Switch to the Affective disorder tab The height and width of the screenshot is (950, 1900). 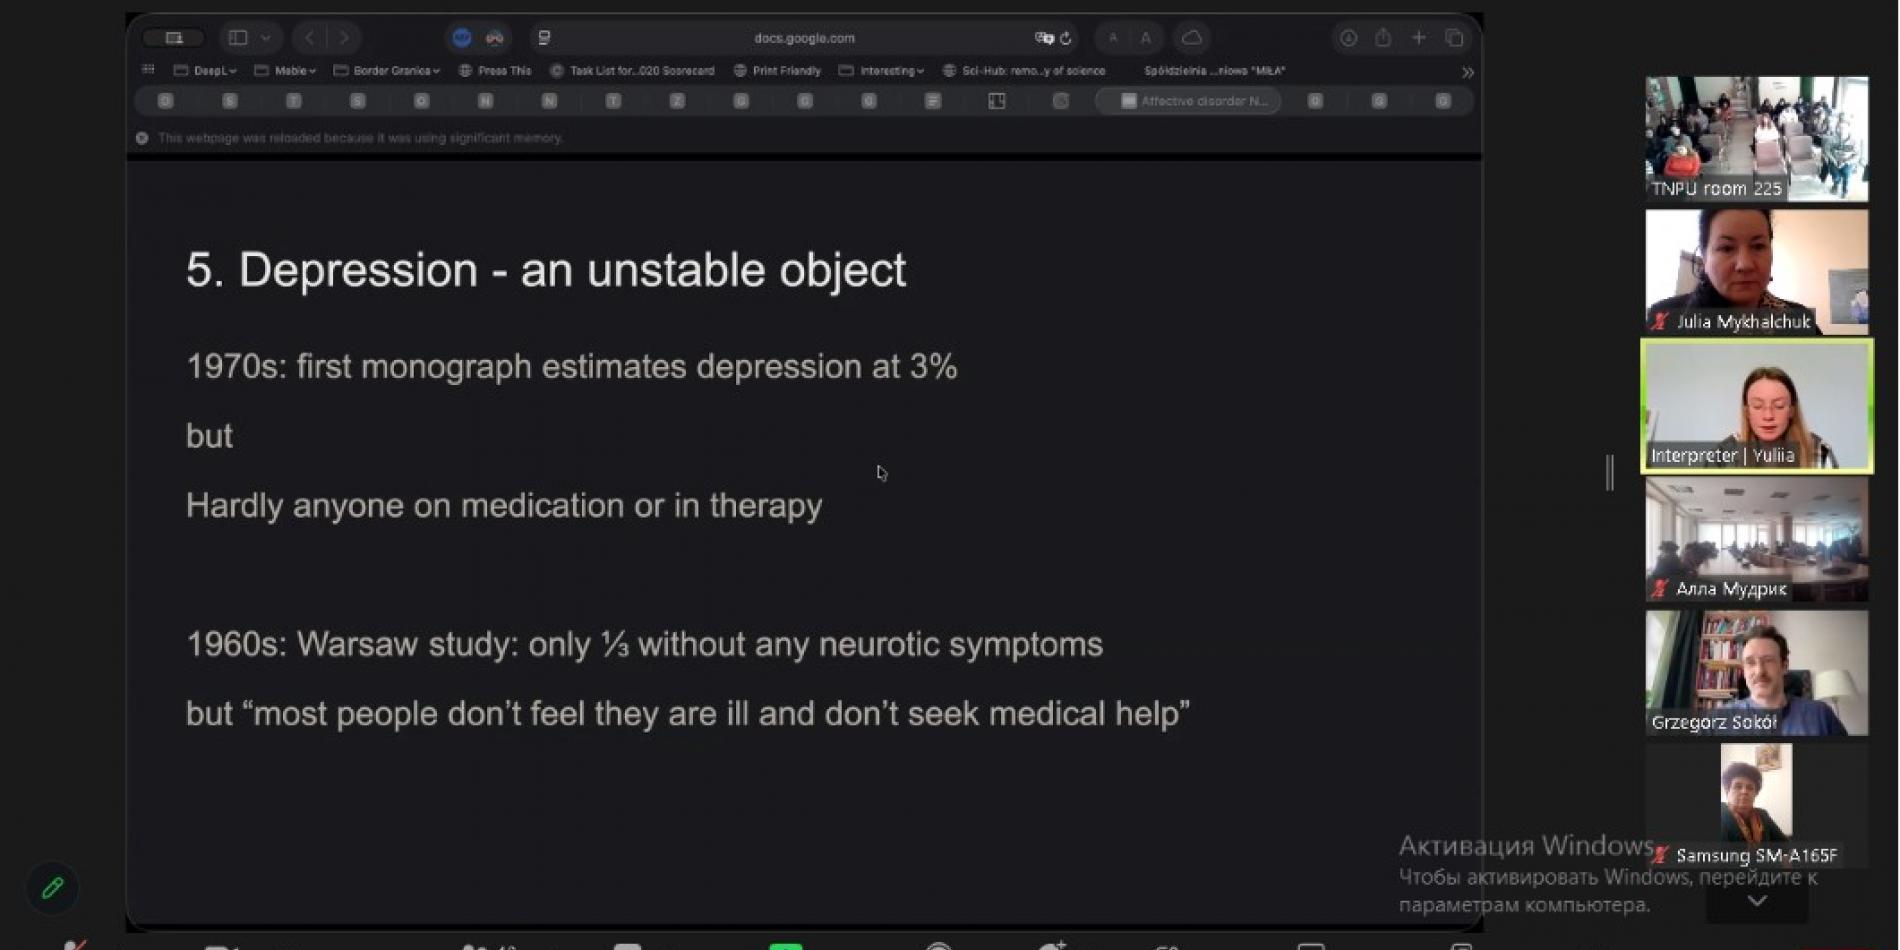(1190, 101)
